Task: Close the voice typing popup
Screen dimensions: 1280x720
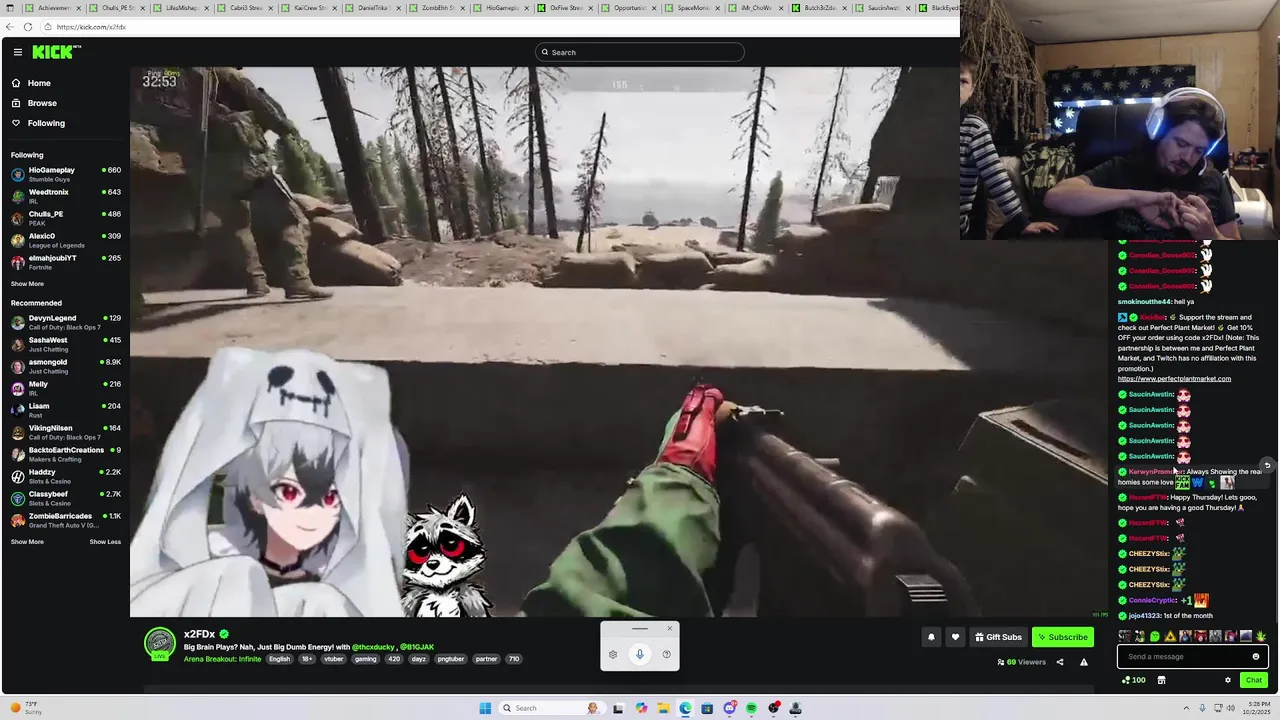Action: (669, 629)
